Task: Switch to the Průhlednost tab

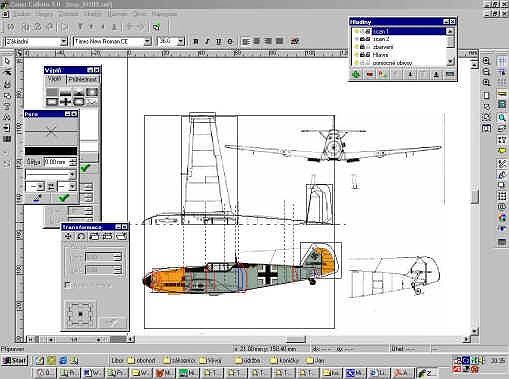Action: click(83, 79)
